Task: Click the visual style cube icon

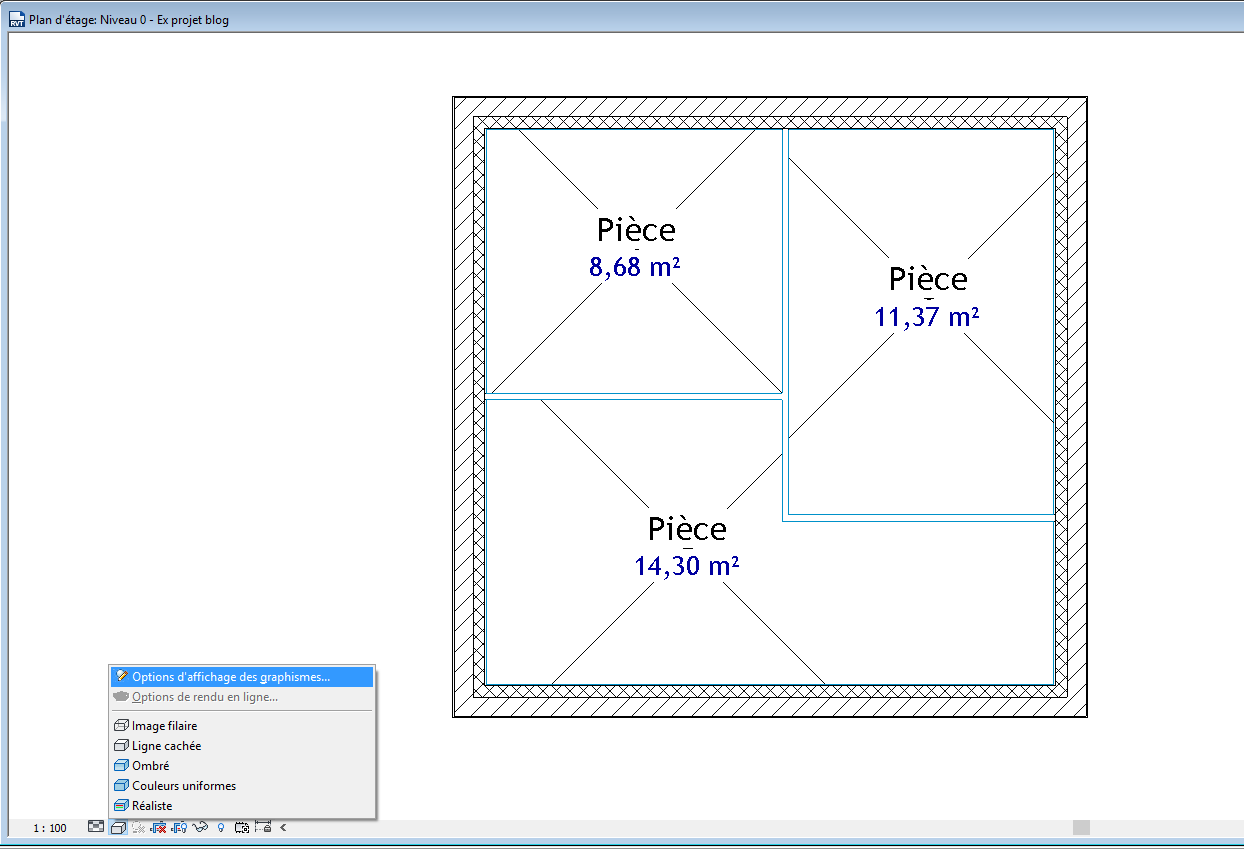Action: [x=118, y=827]
